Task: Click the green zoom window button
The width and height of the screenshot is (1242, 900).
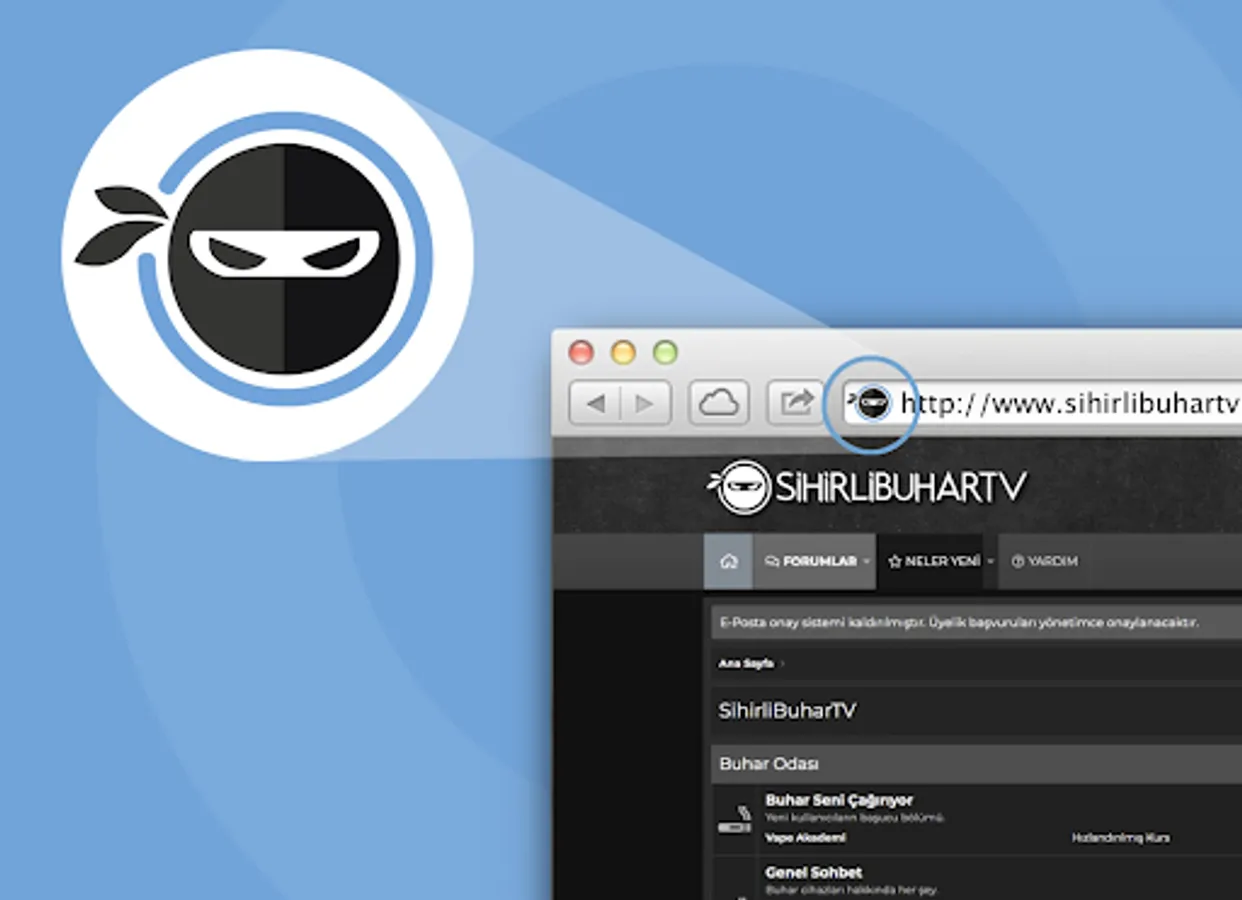Action: pyautogui.click(x=665, y=352)
